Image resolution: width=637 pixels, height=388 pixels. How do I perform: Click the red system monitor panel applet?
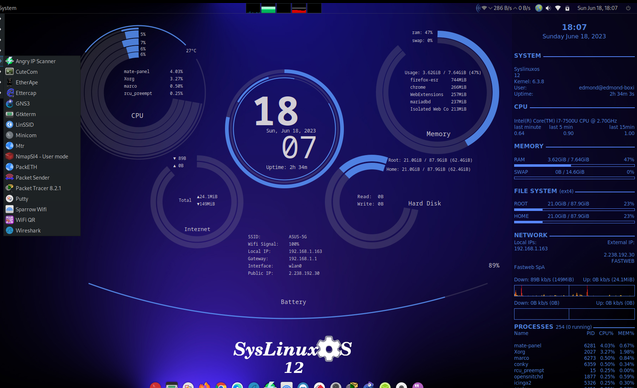[299, 8]
